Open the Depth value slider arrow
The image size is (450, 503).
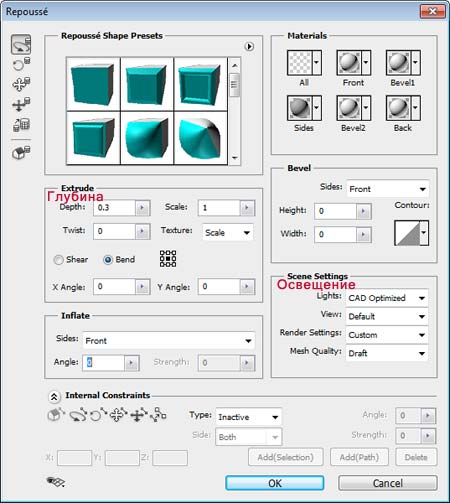(143, 208)
